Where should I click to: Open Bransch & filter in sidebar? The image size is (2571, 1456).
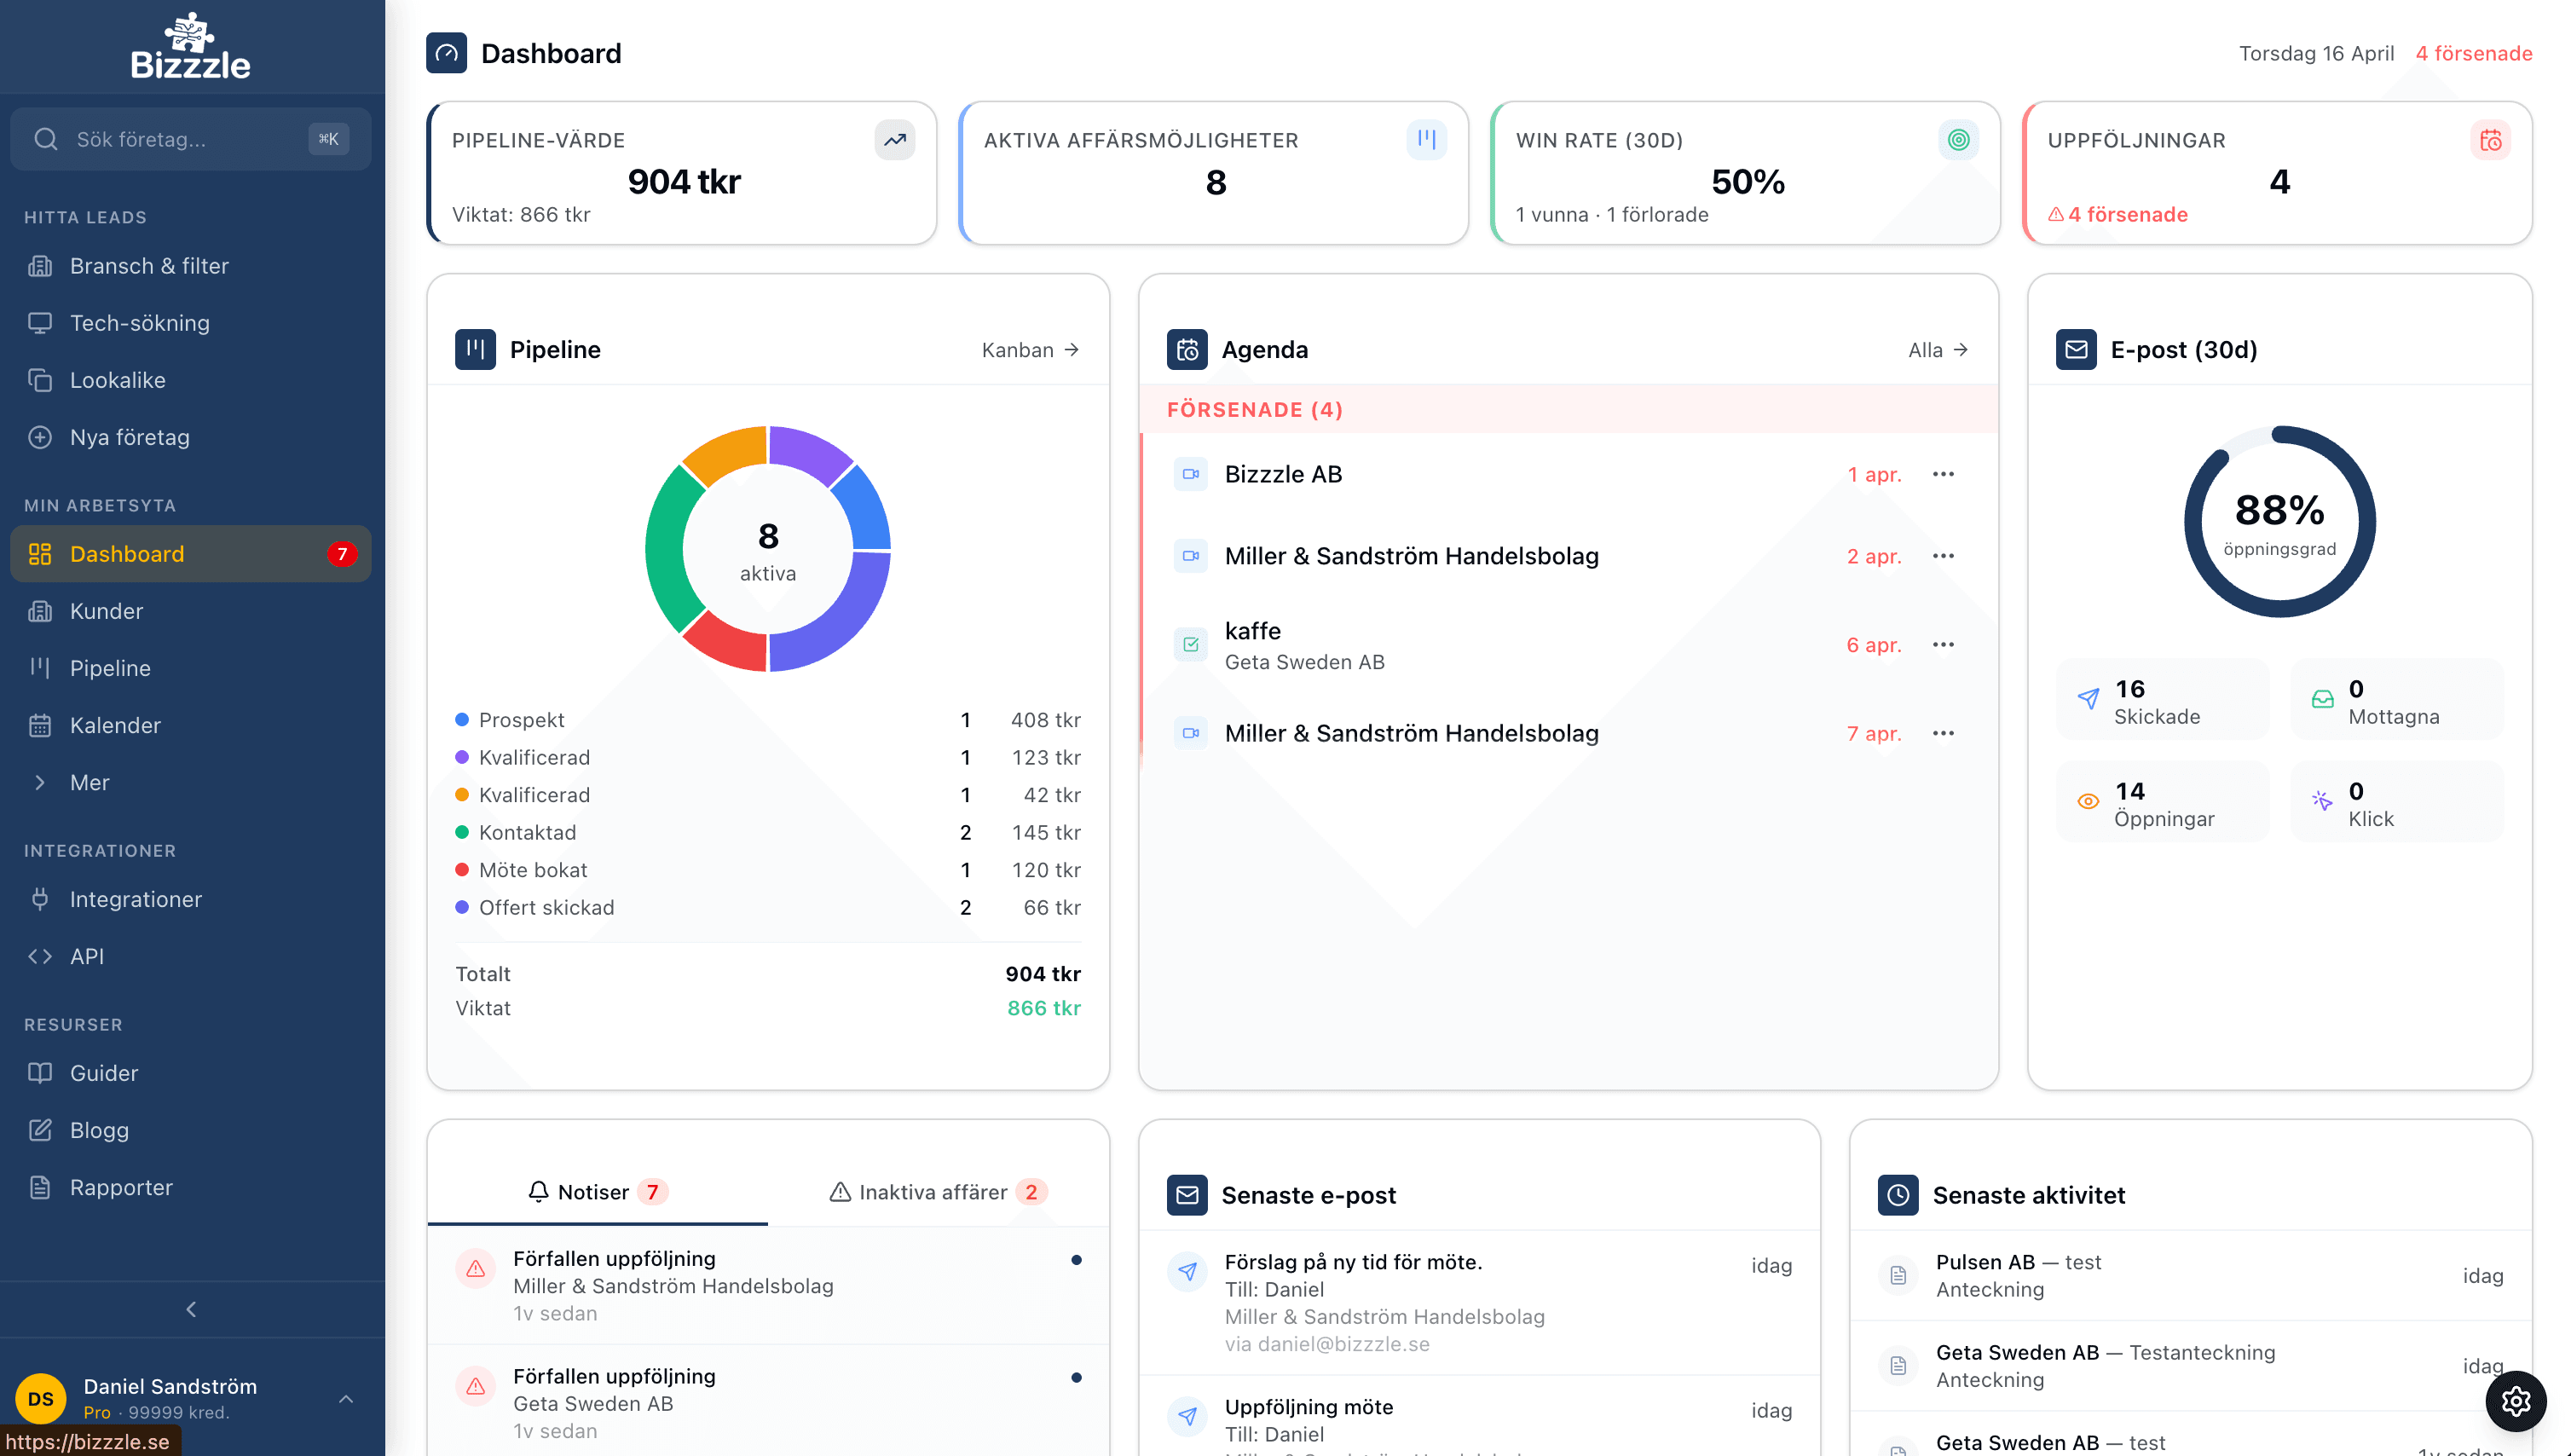click(x=150, y=265)
